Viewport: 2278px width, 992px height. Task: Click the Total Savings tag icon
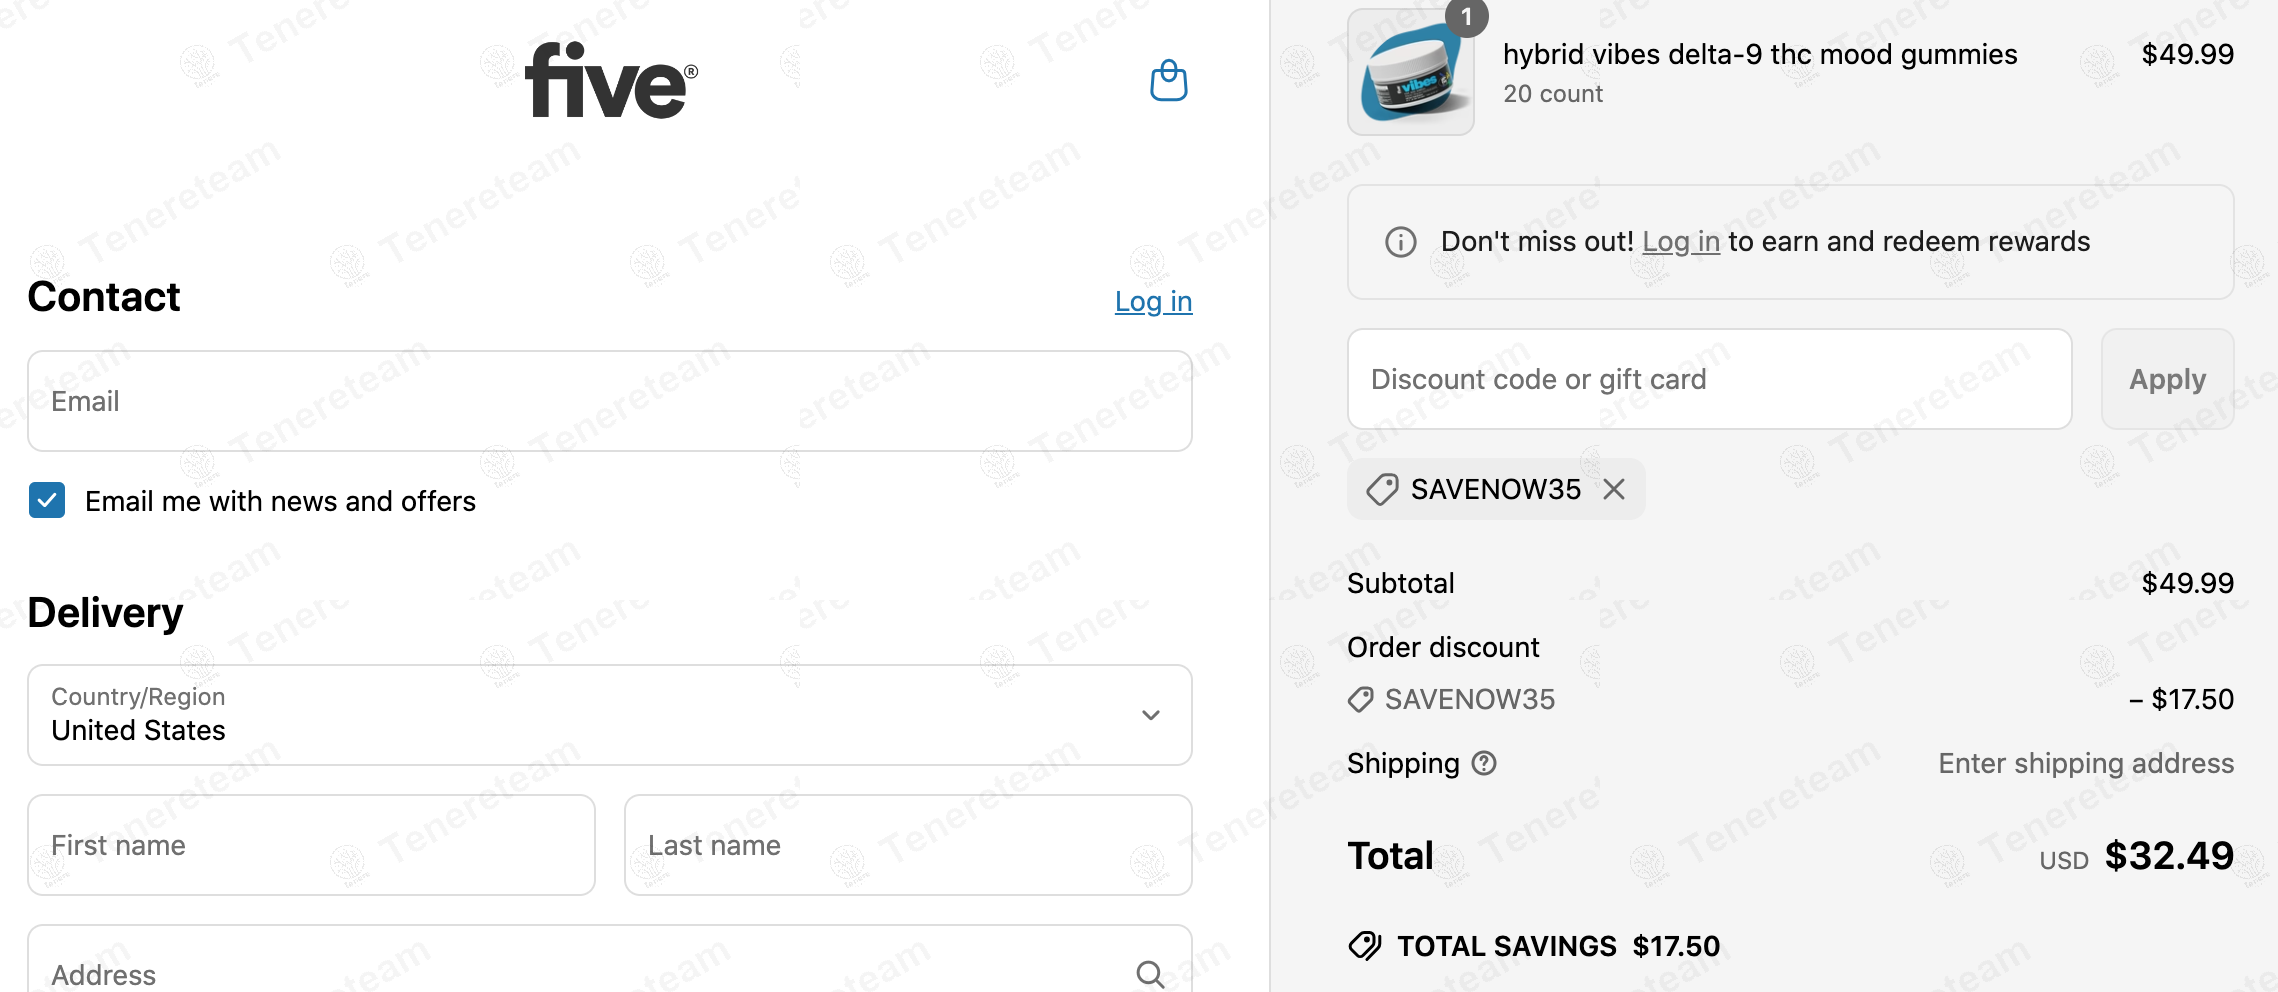(1365, 946)
